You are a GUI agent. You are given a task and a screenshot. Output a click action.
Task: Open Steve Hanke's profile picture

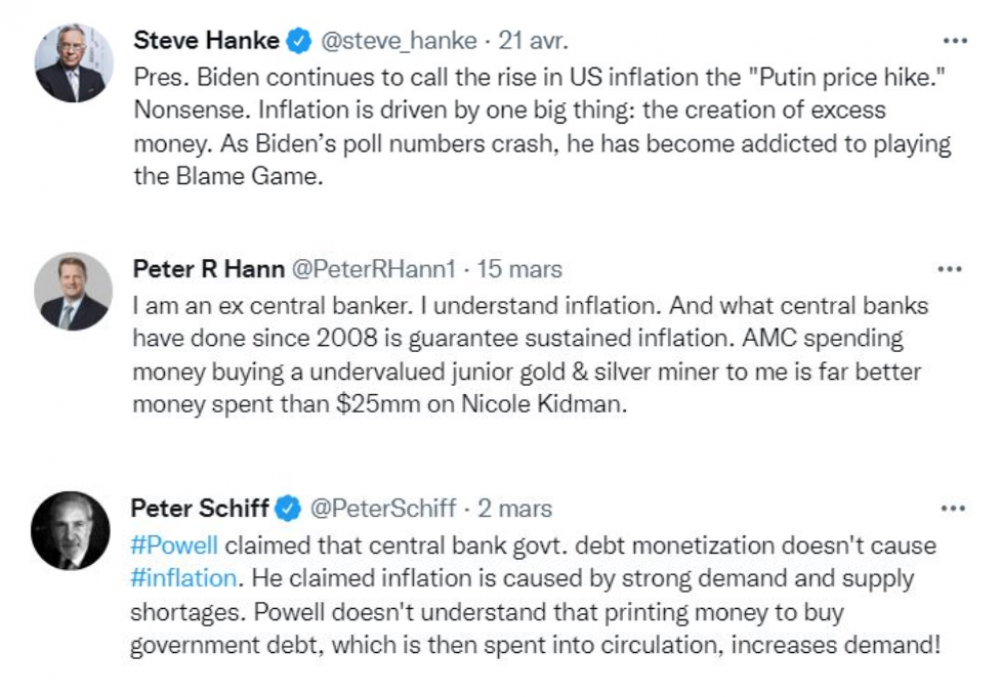[73, 62]
